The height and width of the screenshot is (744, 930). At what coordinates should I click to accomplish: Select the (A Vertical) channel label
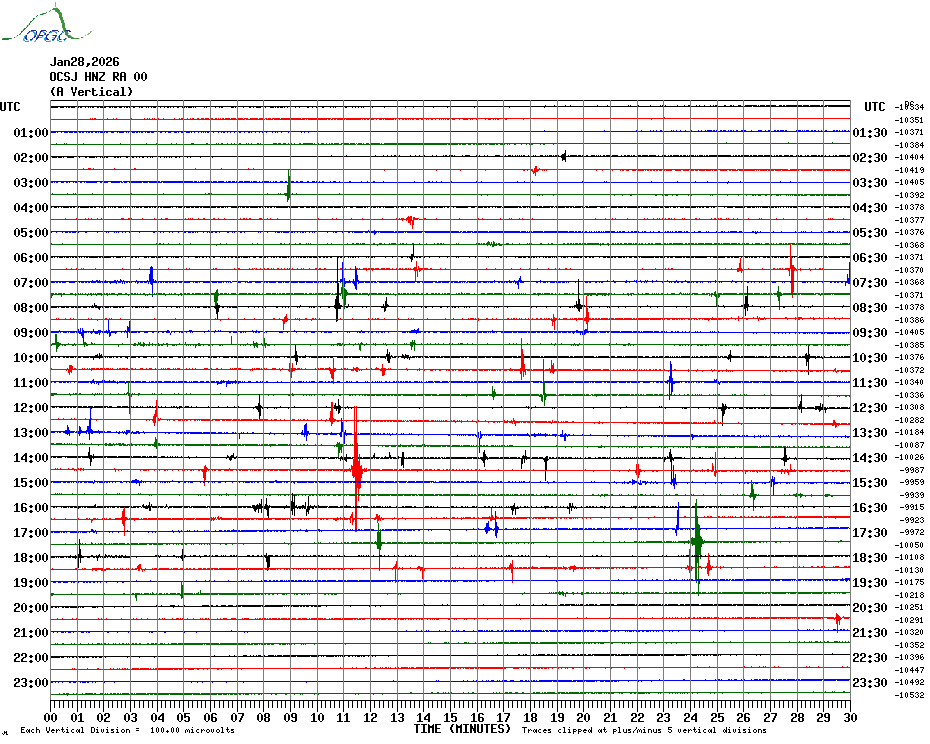tap(91, 92)
